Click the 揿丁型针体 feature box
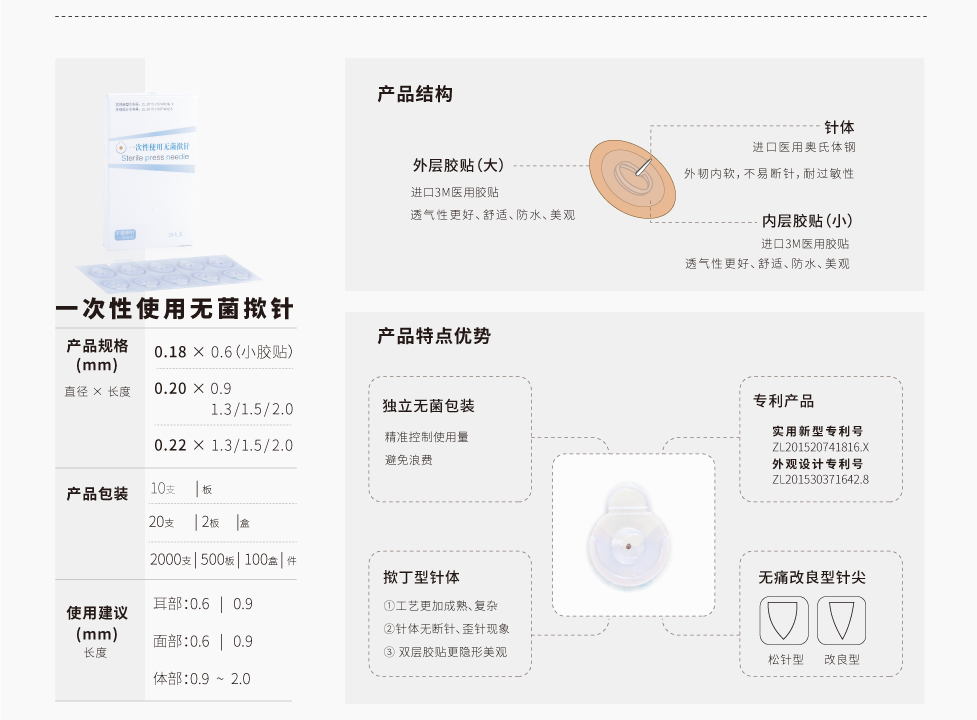 tap(450, 614)
